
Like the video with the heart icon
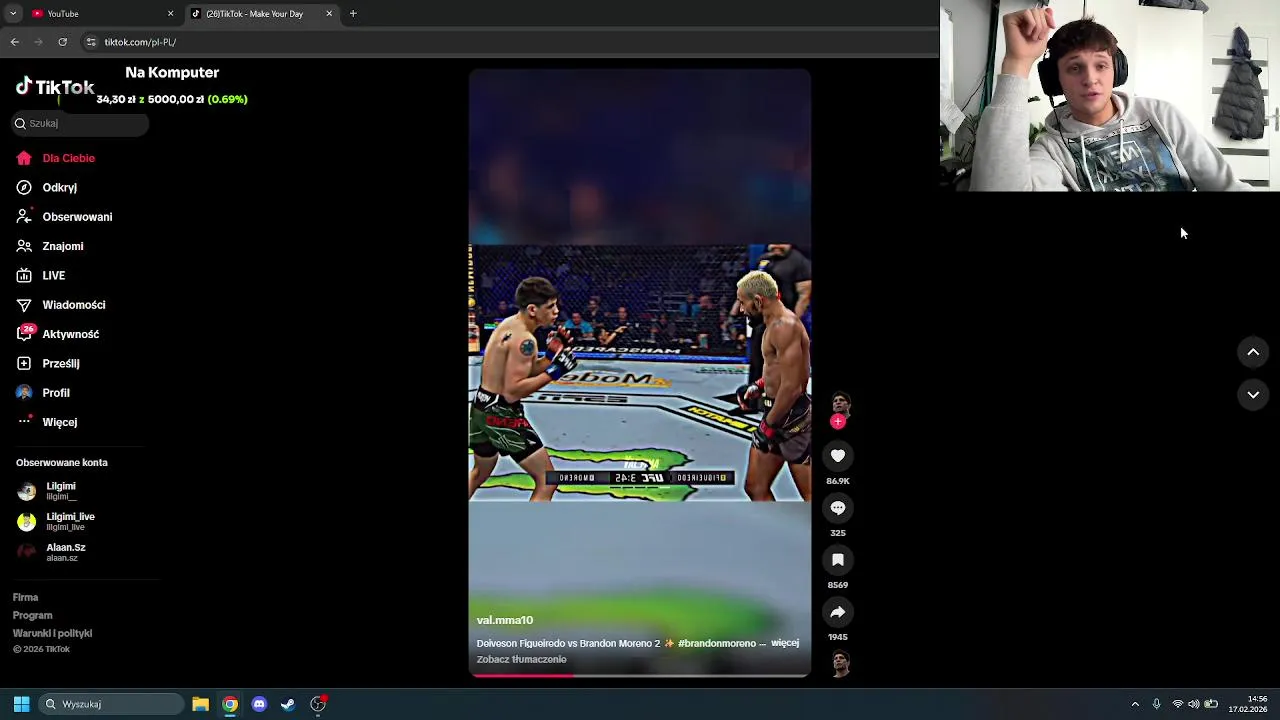(838, 456)
